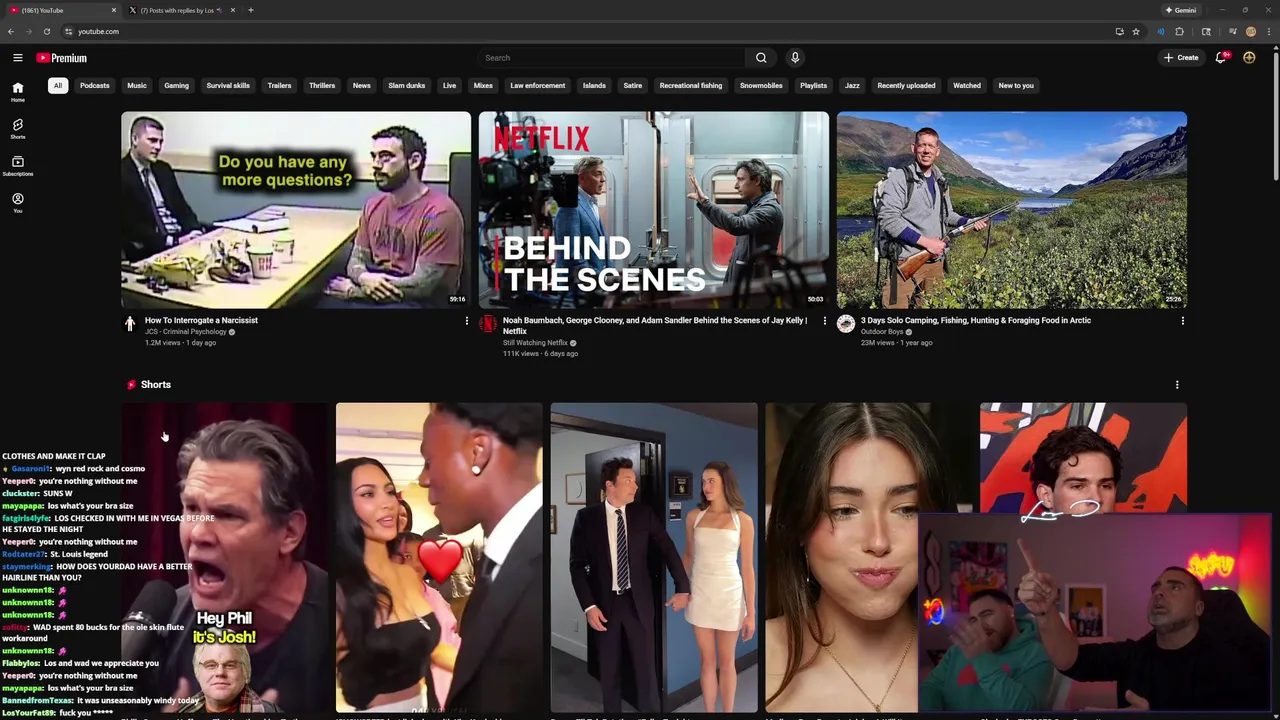
Task: Select the Live chip
Action: coord(450,86)
